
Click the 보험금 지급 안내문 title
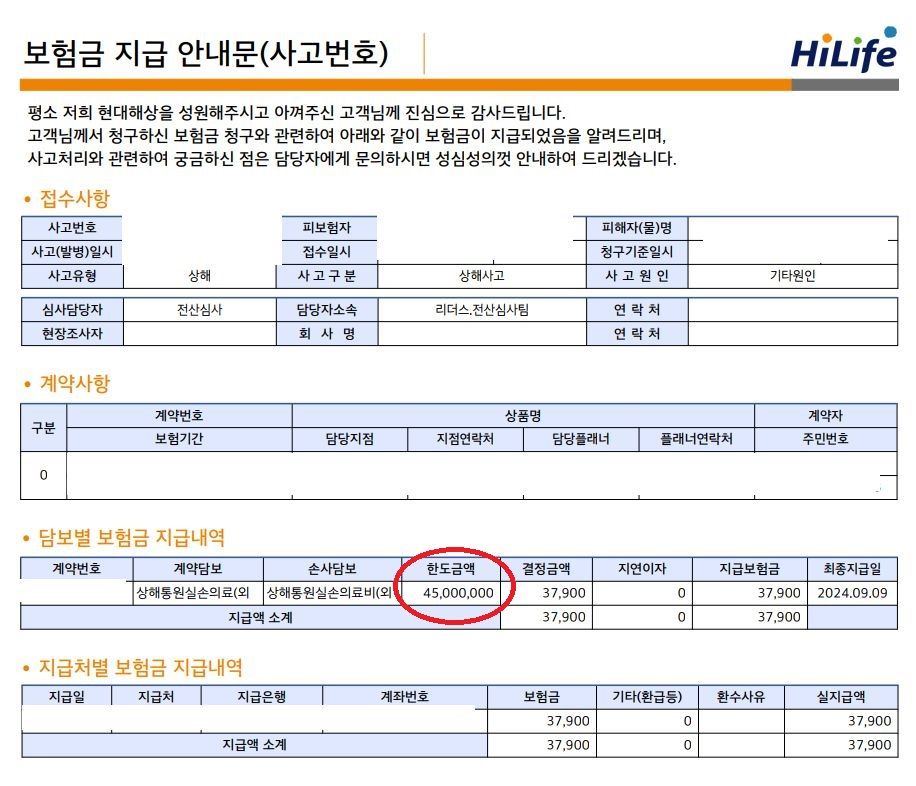[205, 52]
